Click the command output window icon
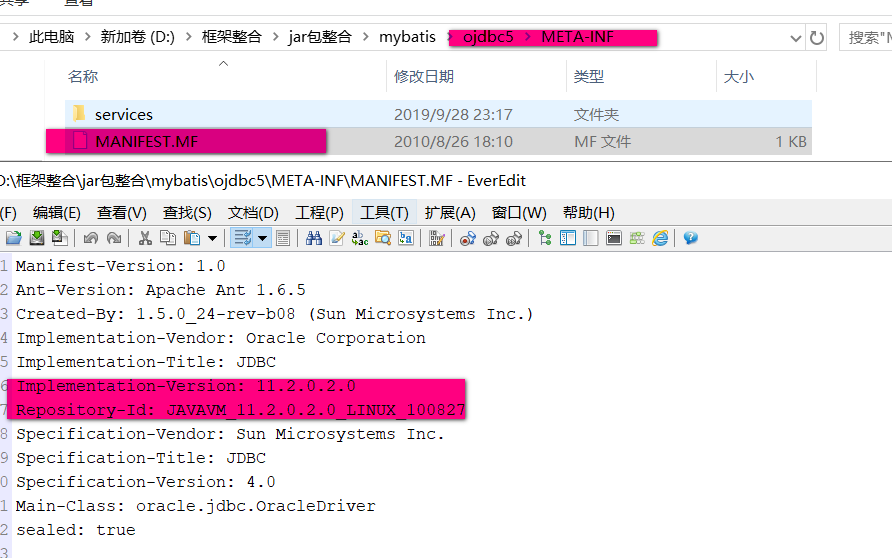The height and width of the screenshot is (558, 892). [614, 238]
